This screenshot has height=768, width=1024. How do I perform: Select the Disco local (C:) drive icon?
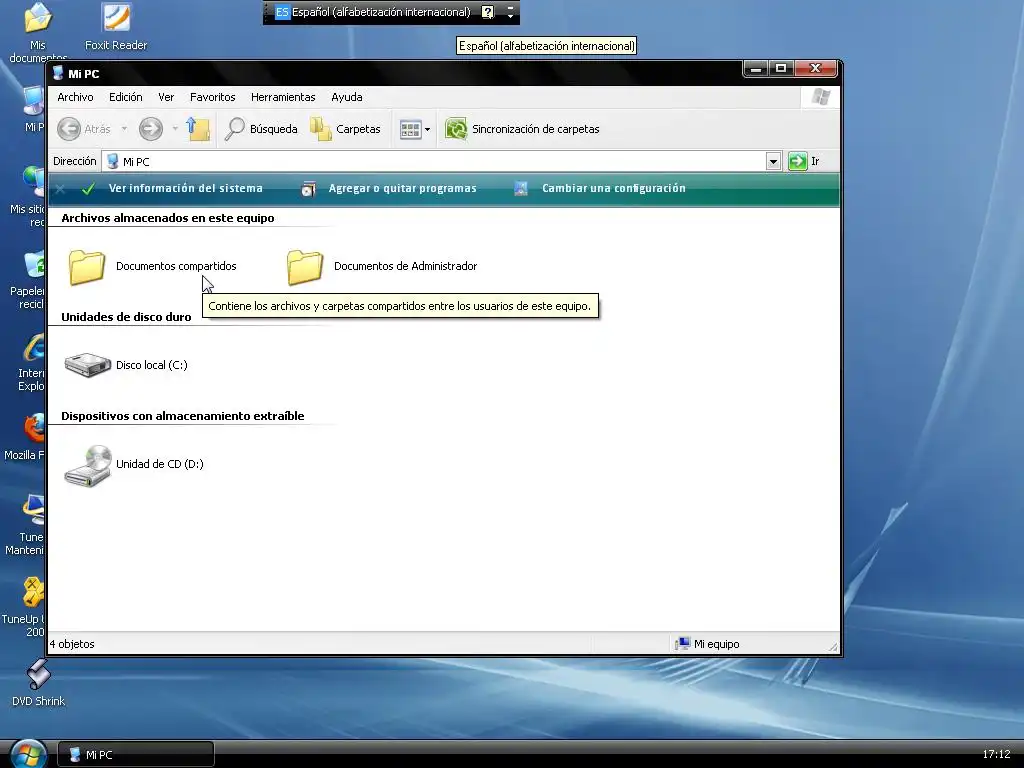click(88, 365)
